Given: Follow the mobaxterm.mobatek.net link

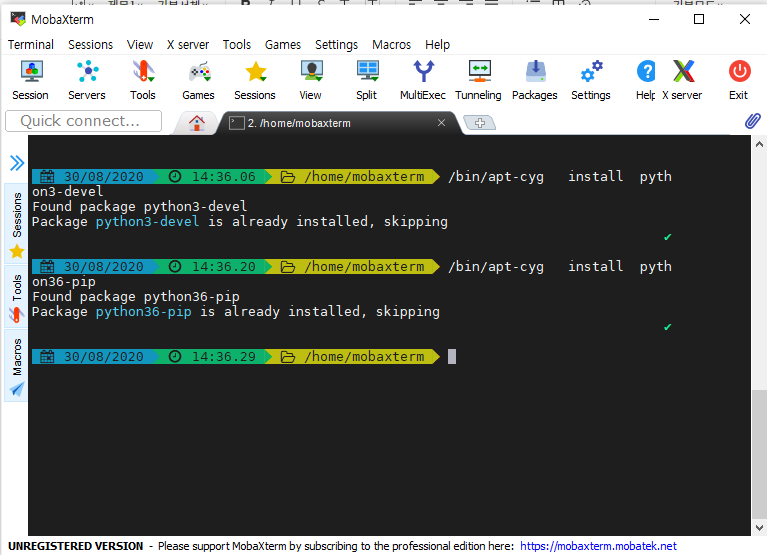Looking at the screenshot, I should tap(598, 546).
